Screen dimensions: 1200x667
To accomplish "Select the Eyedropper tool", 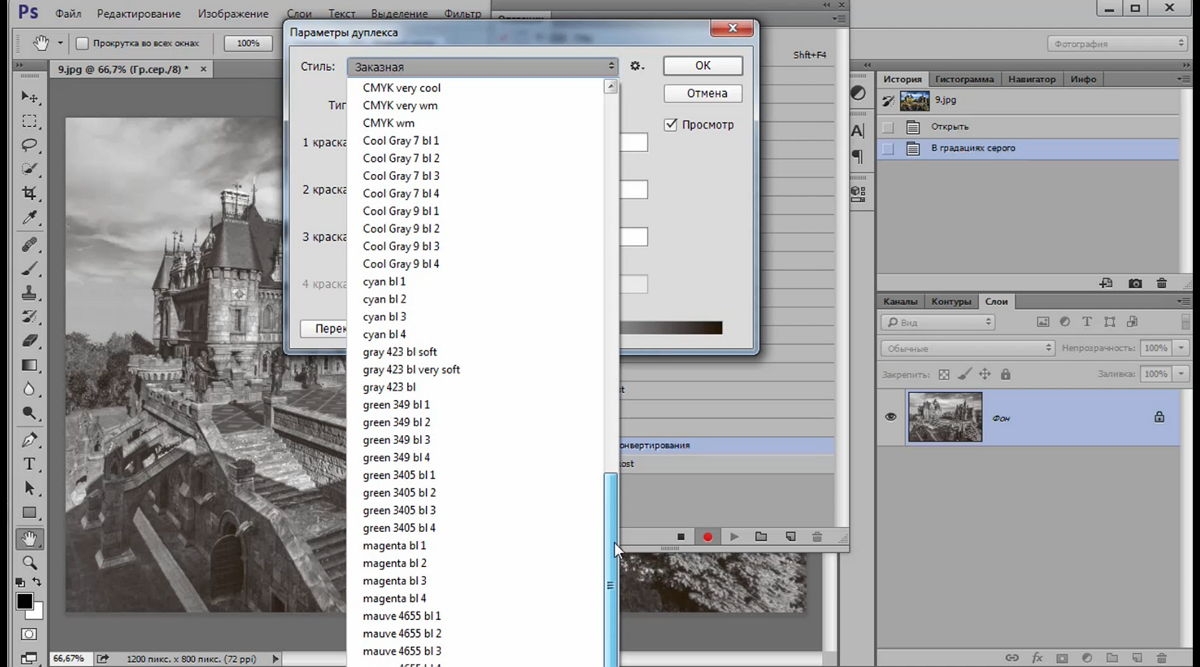I will pyautogui.click(x=30, y=217).
